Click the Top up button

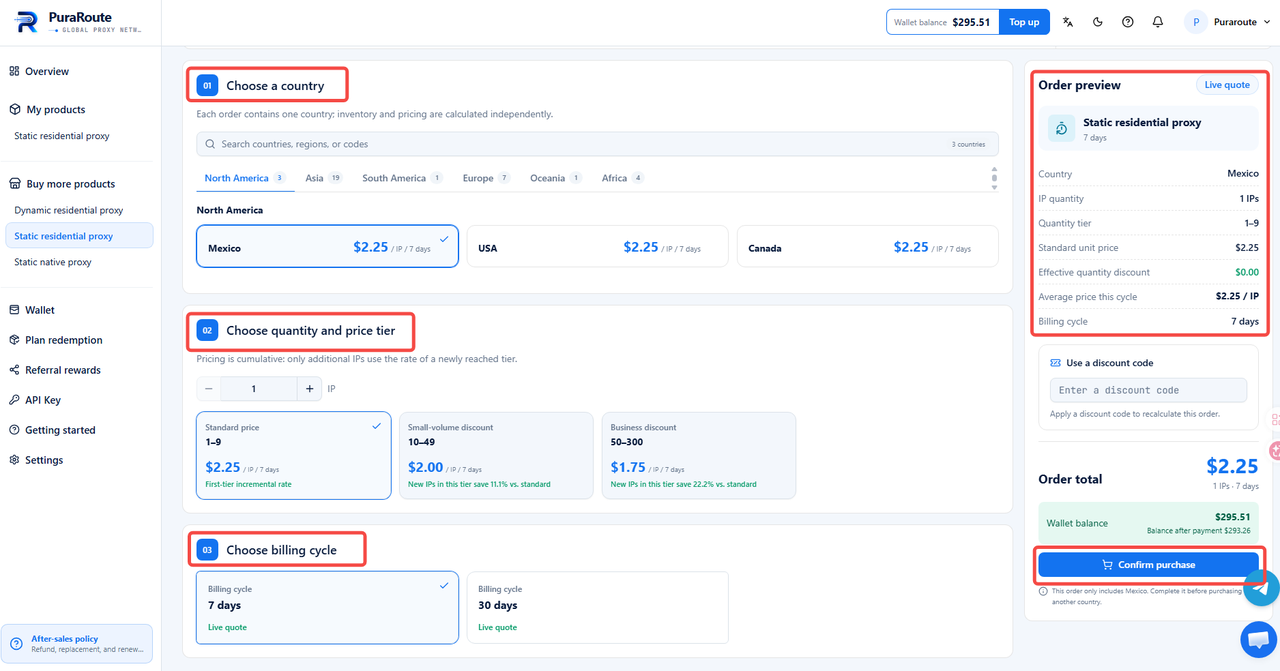coord(1024,22)
